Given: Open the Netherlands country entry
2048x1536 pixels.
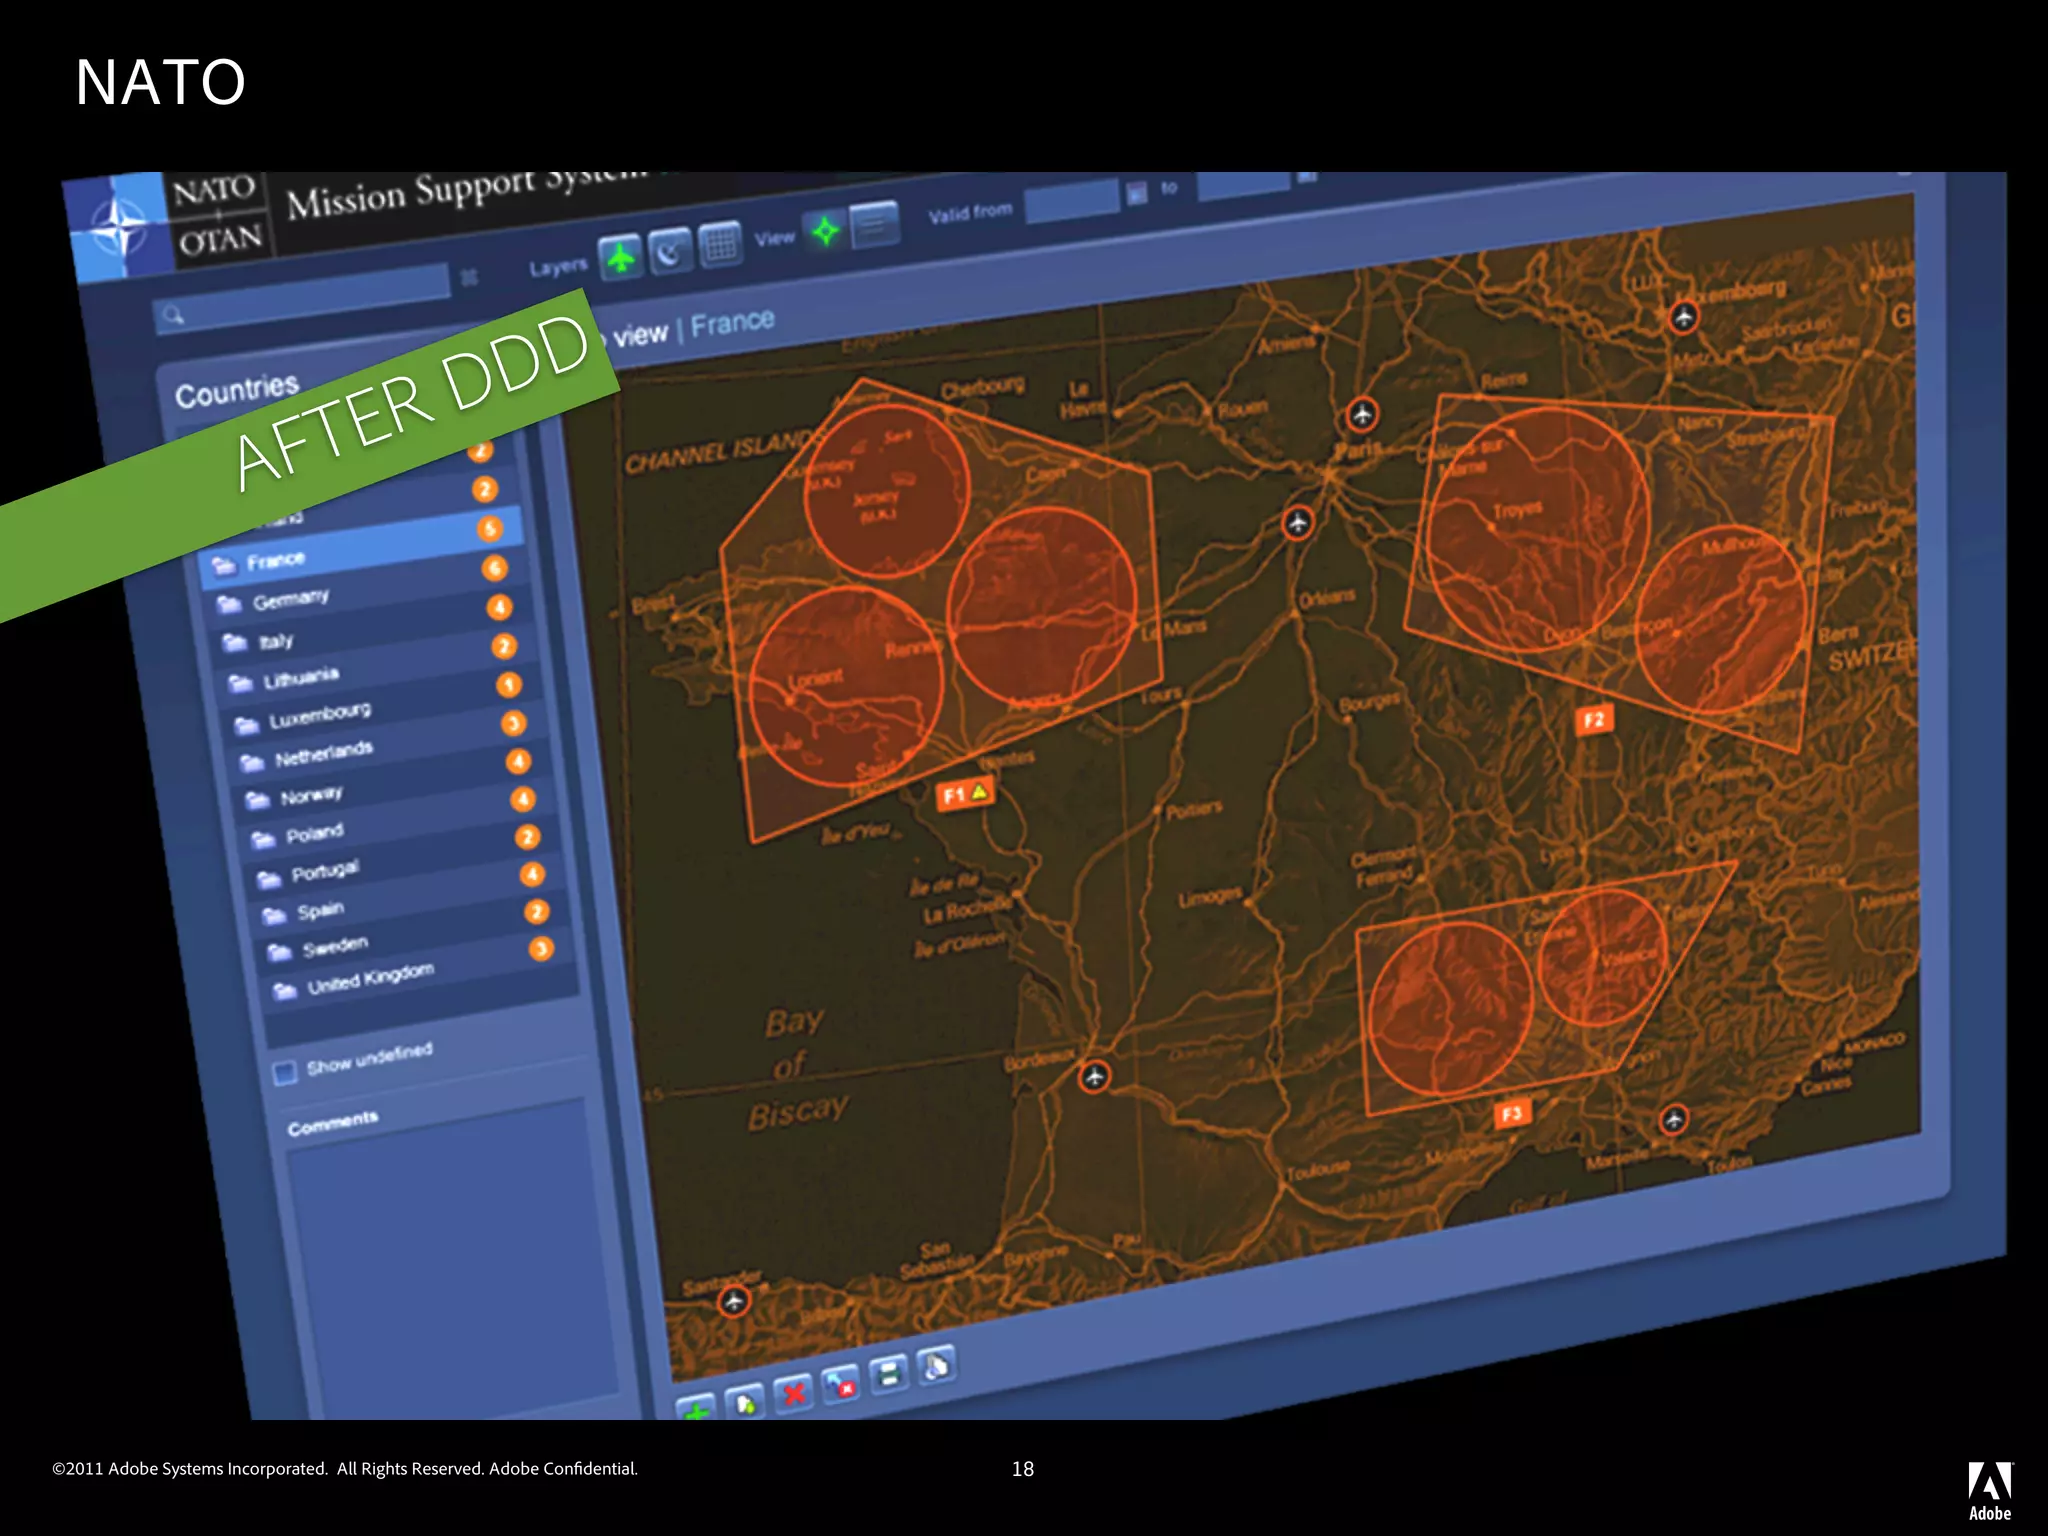Looking at the screenshot, I should coord(323,755).
